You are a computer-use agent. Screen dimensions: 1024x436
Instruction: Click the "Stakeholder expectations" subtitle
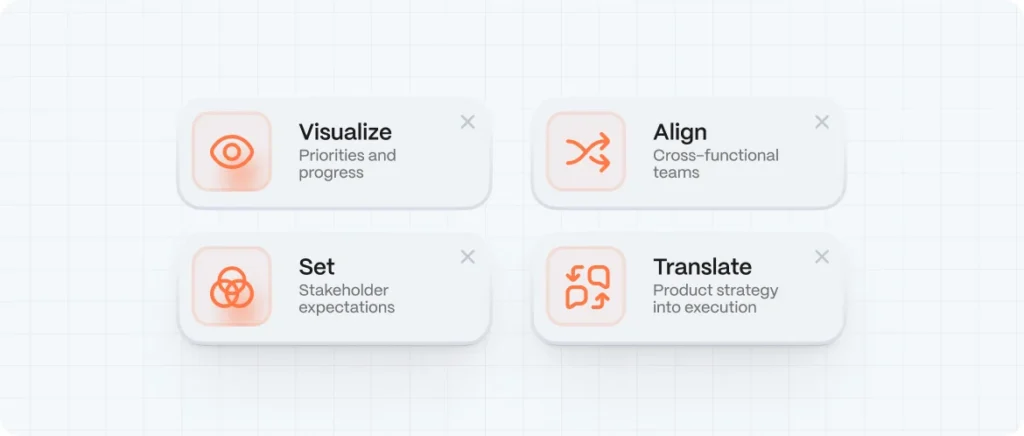[346, 299]
